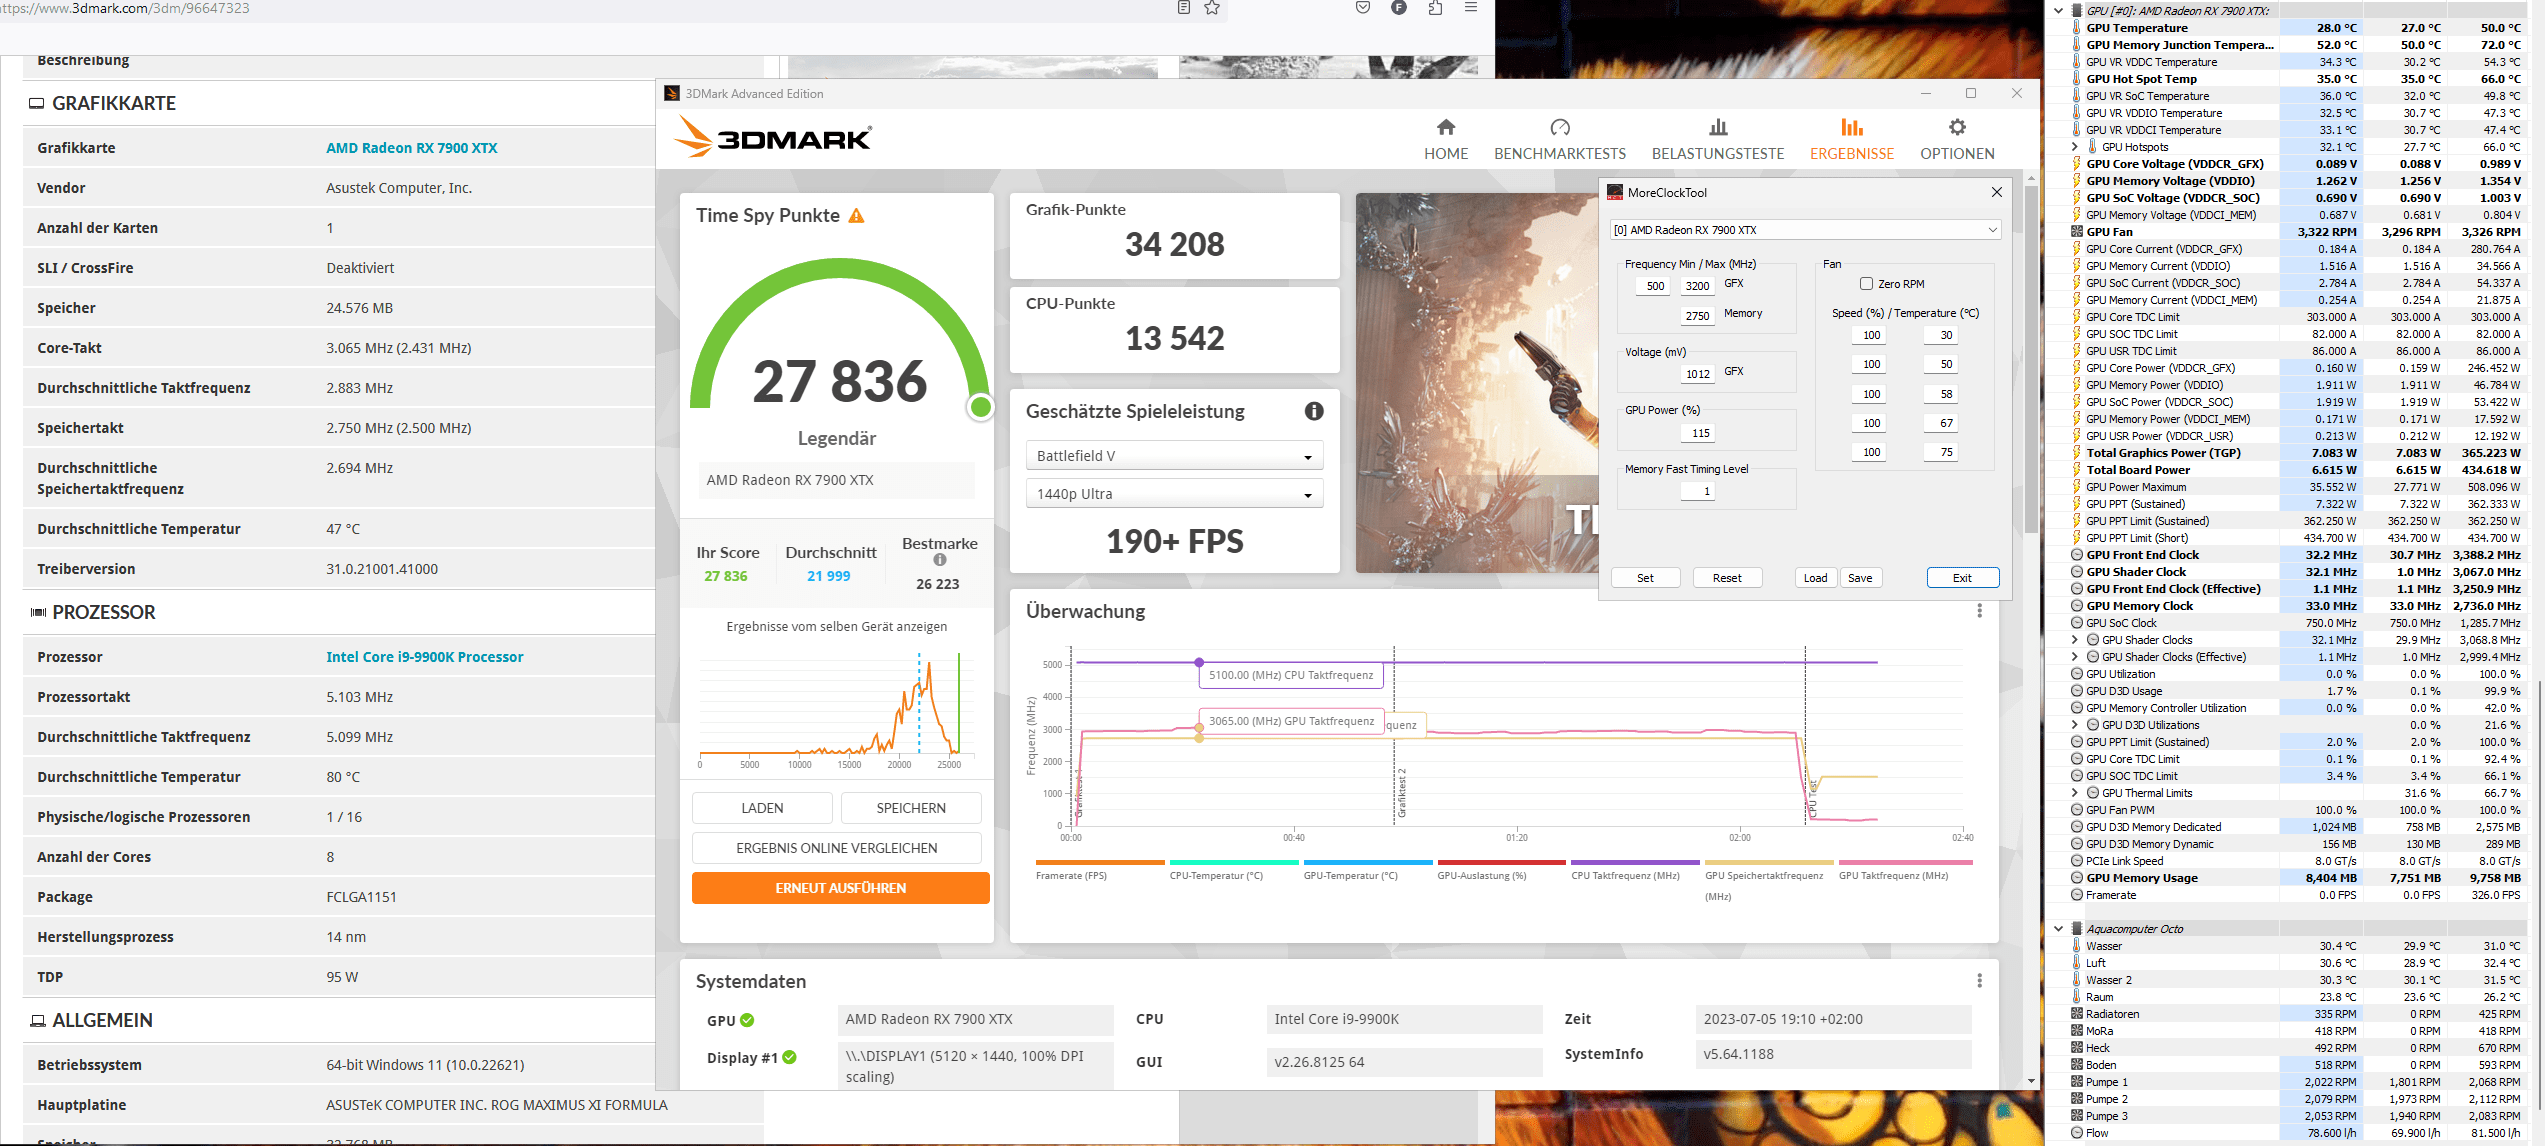Click the Save button in MoreClockTool
This screenshot has height=1146, width=2545.
(1860, 578)
